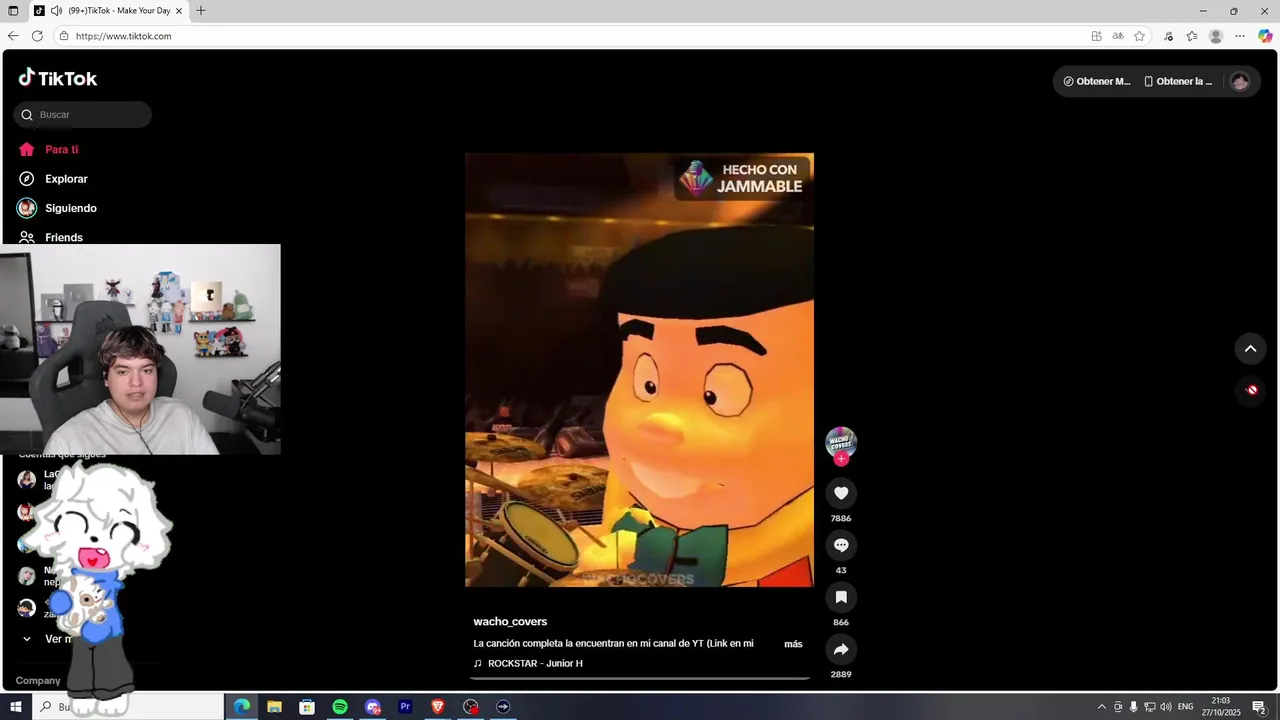This screenshot has width=1280, height=720.
Task: Add this page to favorites star
Action: point(1139,36)
